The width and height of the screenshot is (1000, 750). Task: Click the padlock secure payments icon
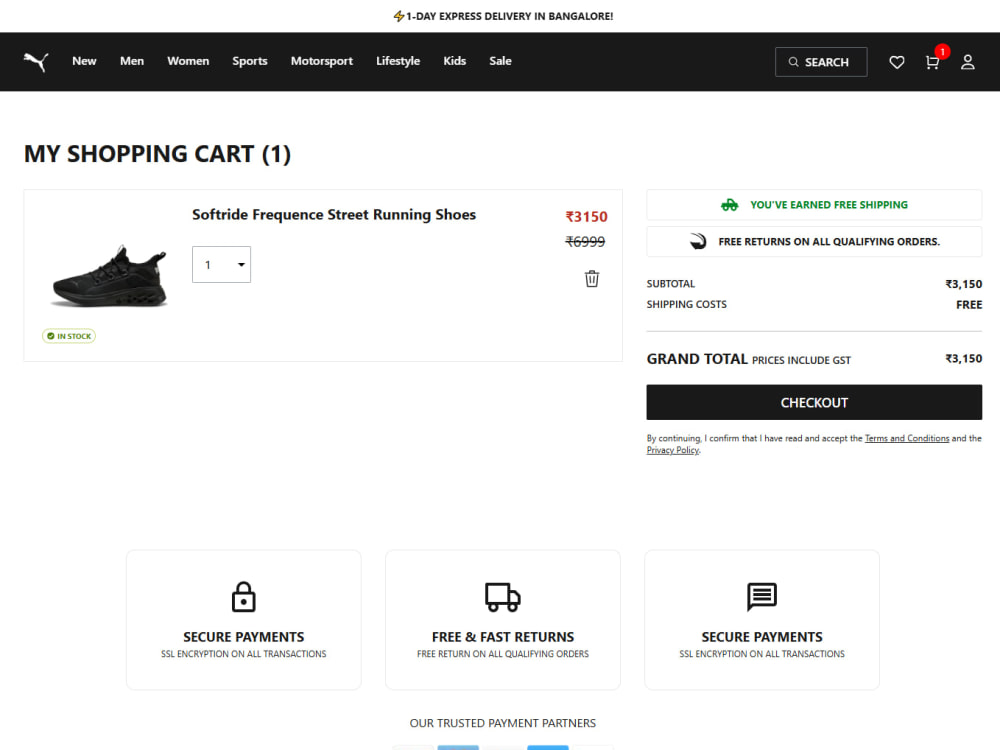click(244, 597)
